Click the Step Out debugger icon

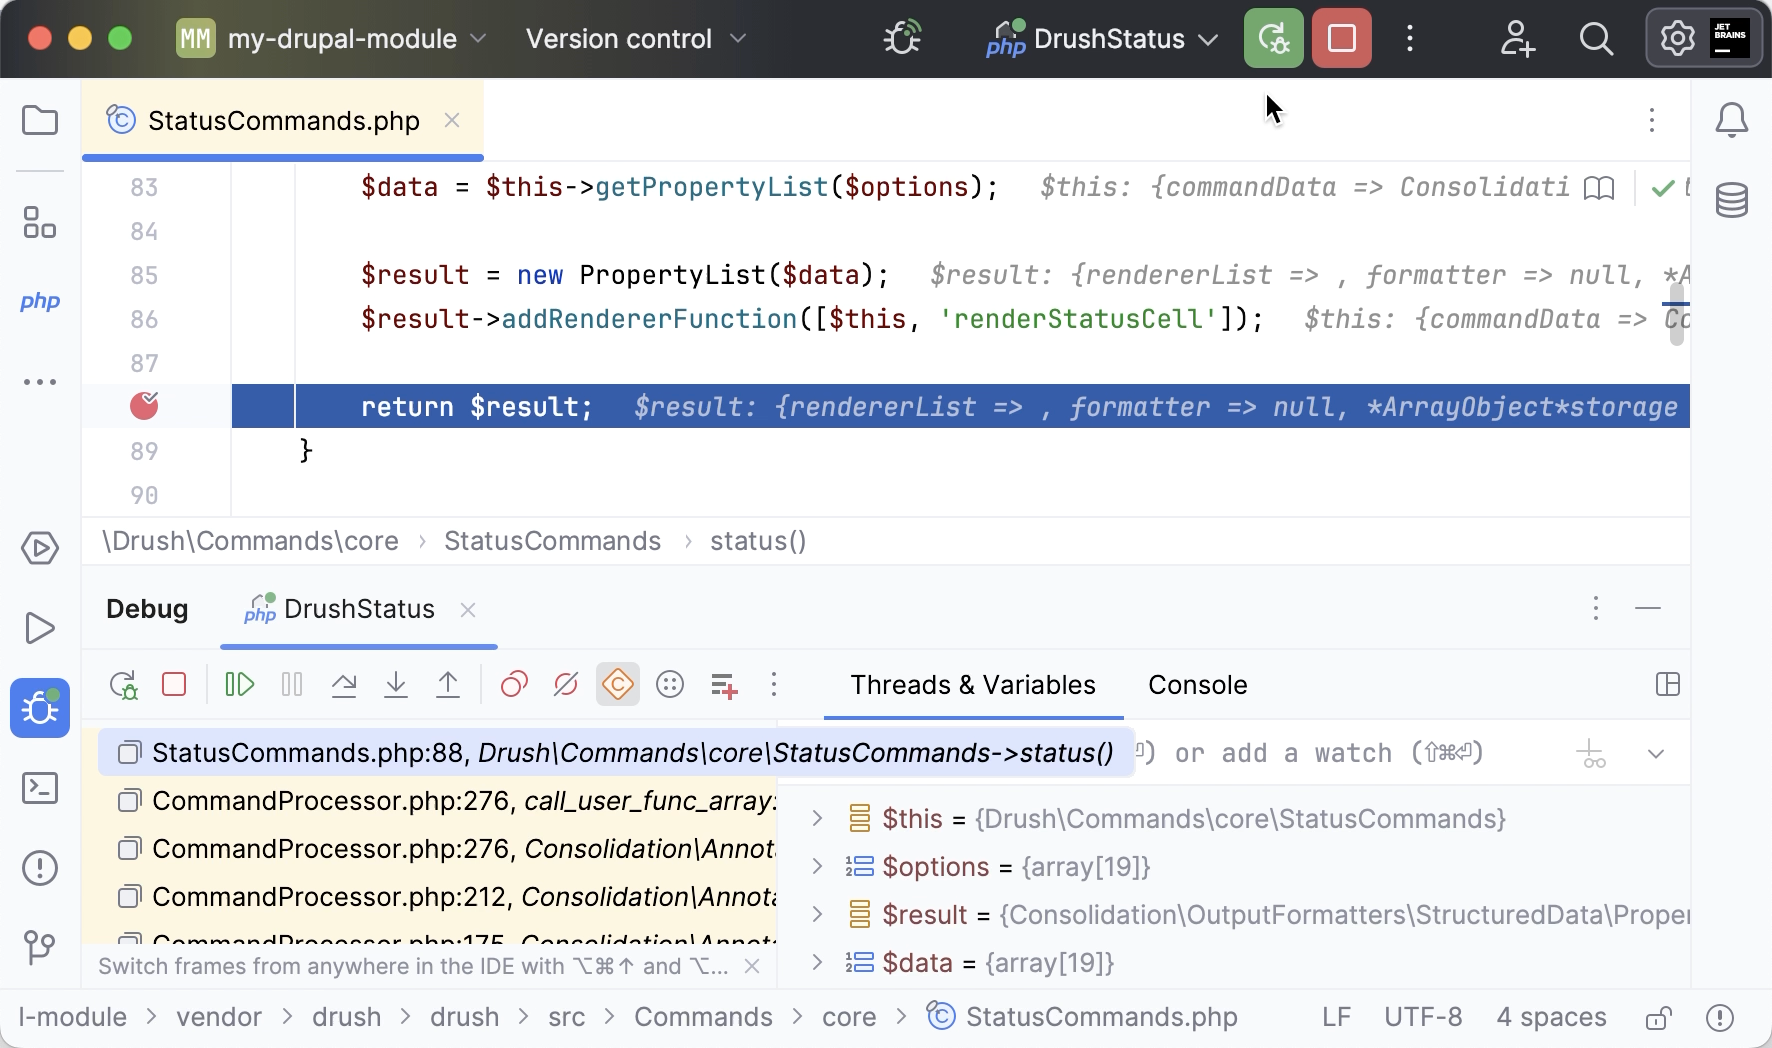(x=447, y=685)
